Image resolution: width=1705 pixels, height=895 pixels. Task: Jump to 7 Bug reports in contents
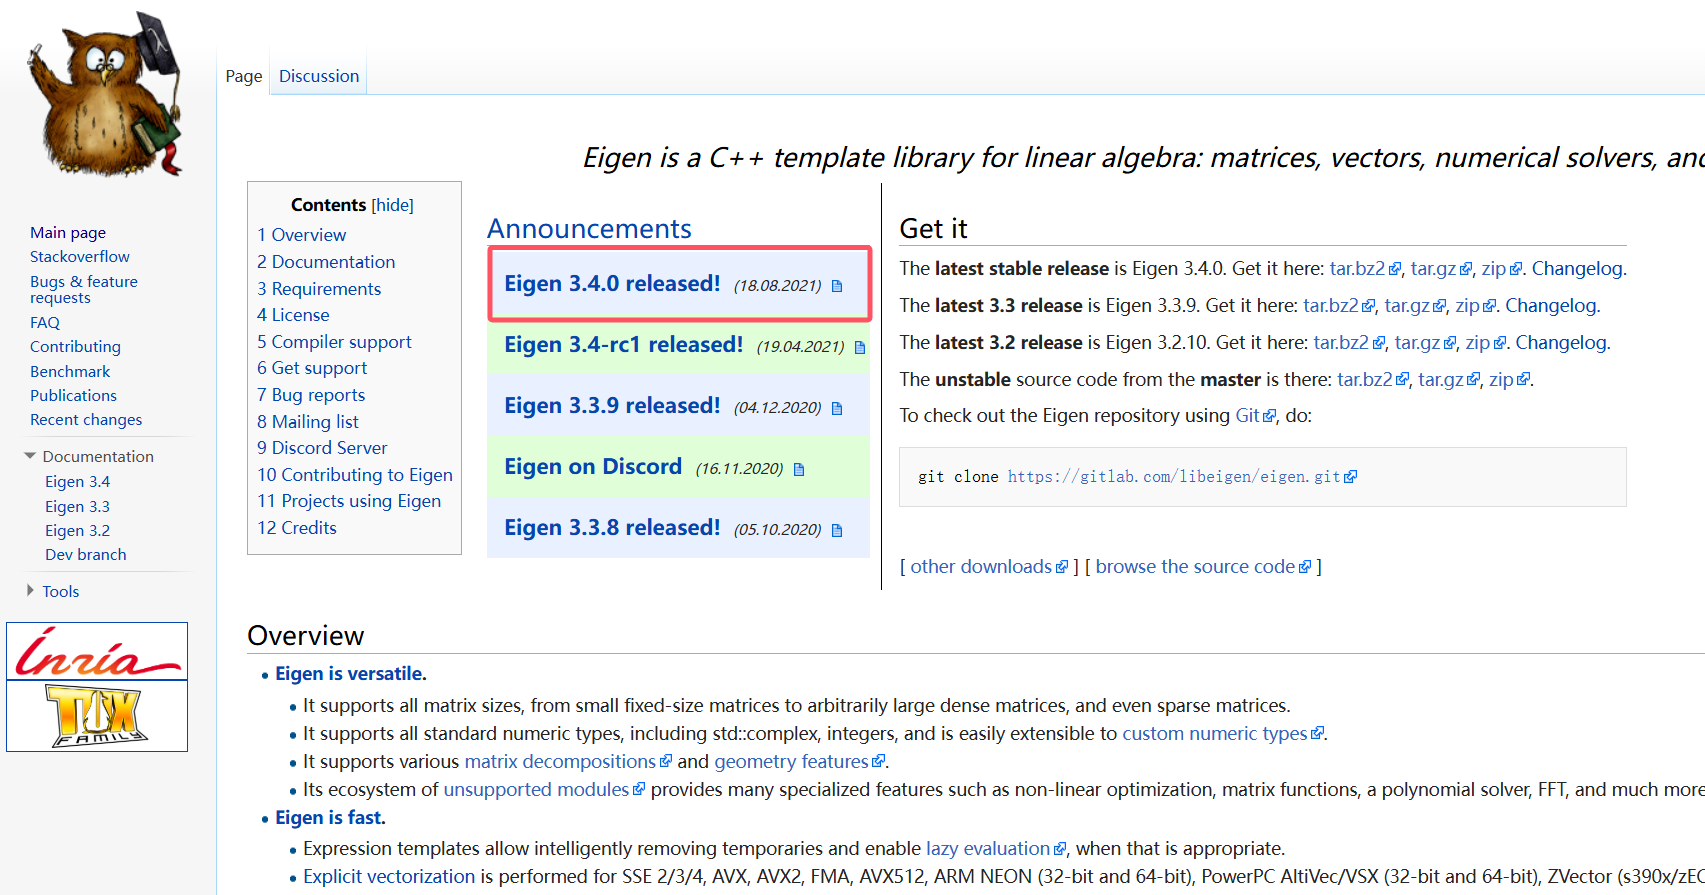click(311, 395)
